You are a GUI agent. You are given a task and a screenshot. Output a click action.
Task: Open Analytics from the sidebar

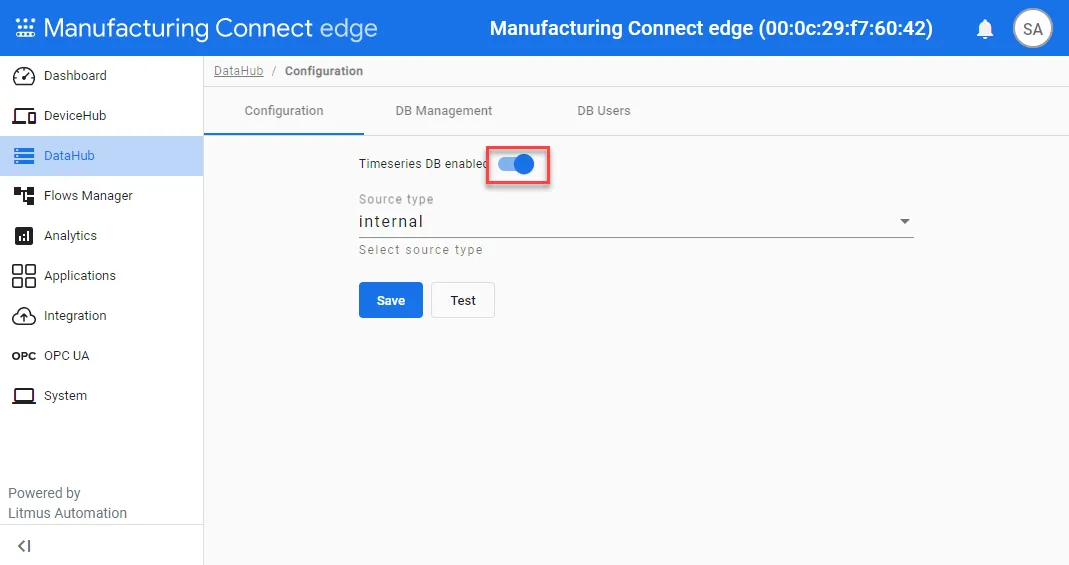[x=101, y=236]
